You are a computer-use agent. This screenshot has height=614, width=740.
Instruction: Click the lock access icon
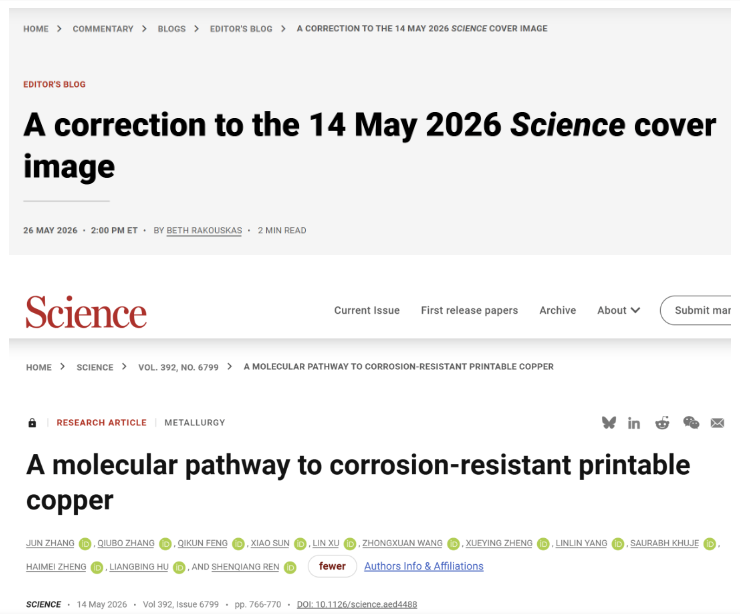pos(32,423)
